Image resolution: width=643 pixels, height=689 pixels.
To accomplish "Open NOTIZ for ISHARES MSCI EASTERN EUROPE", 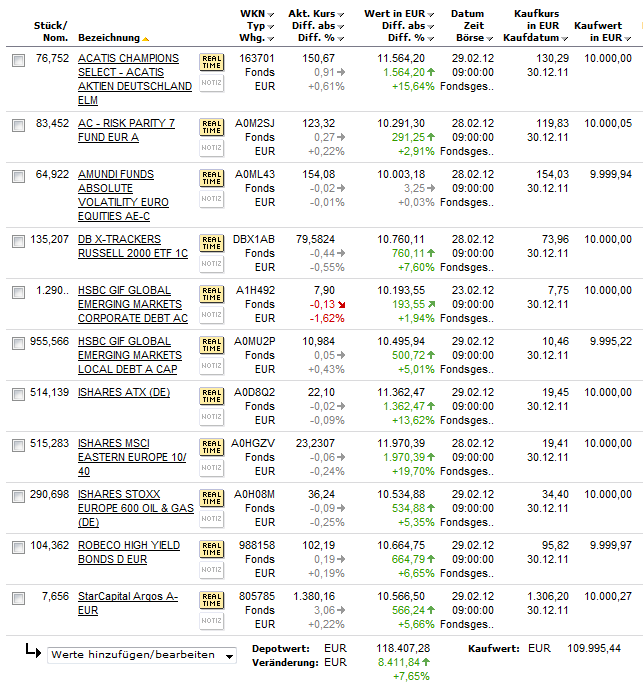I will tap(211, 468).
